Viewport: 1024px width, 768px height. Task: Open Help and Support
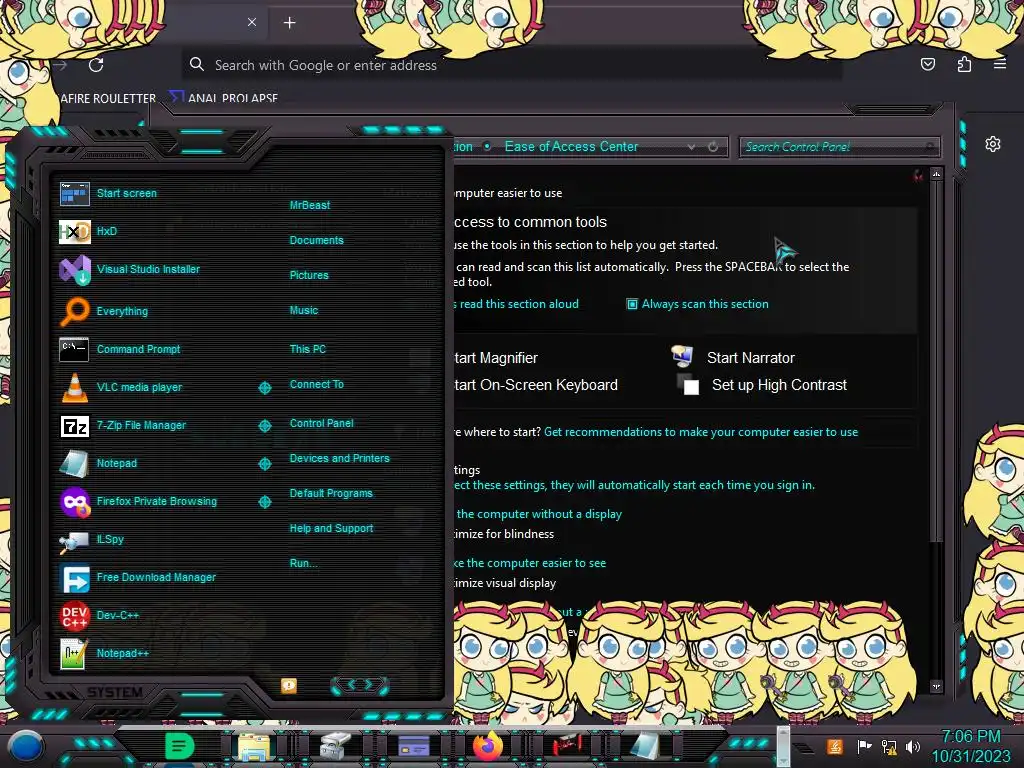(x=331, y=528)
